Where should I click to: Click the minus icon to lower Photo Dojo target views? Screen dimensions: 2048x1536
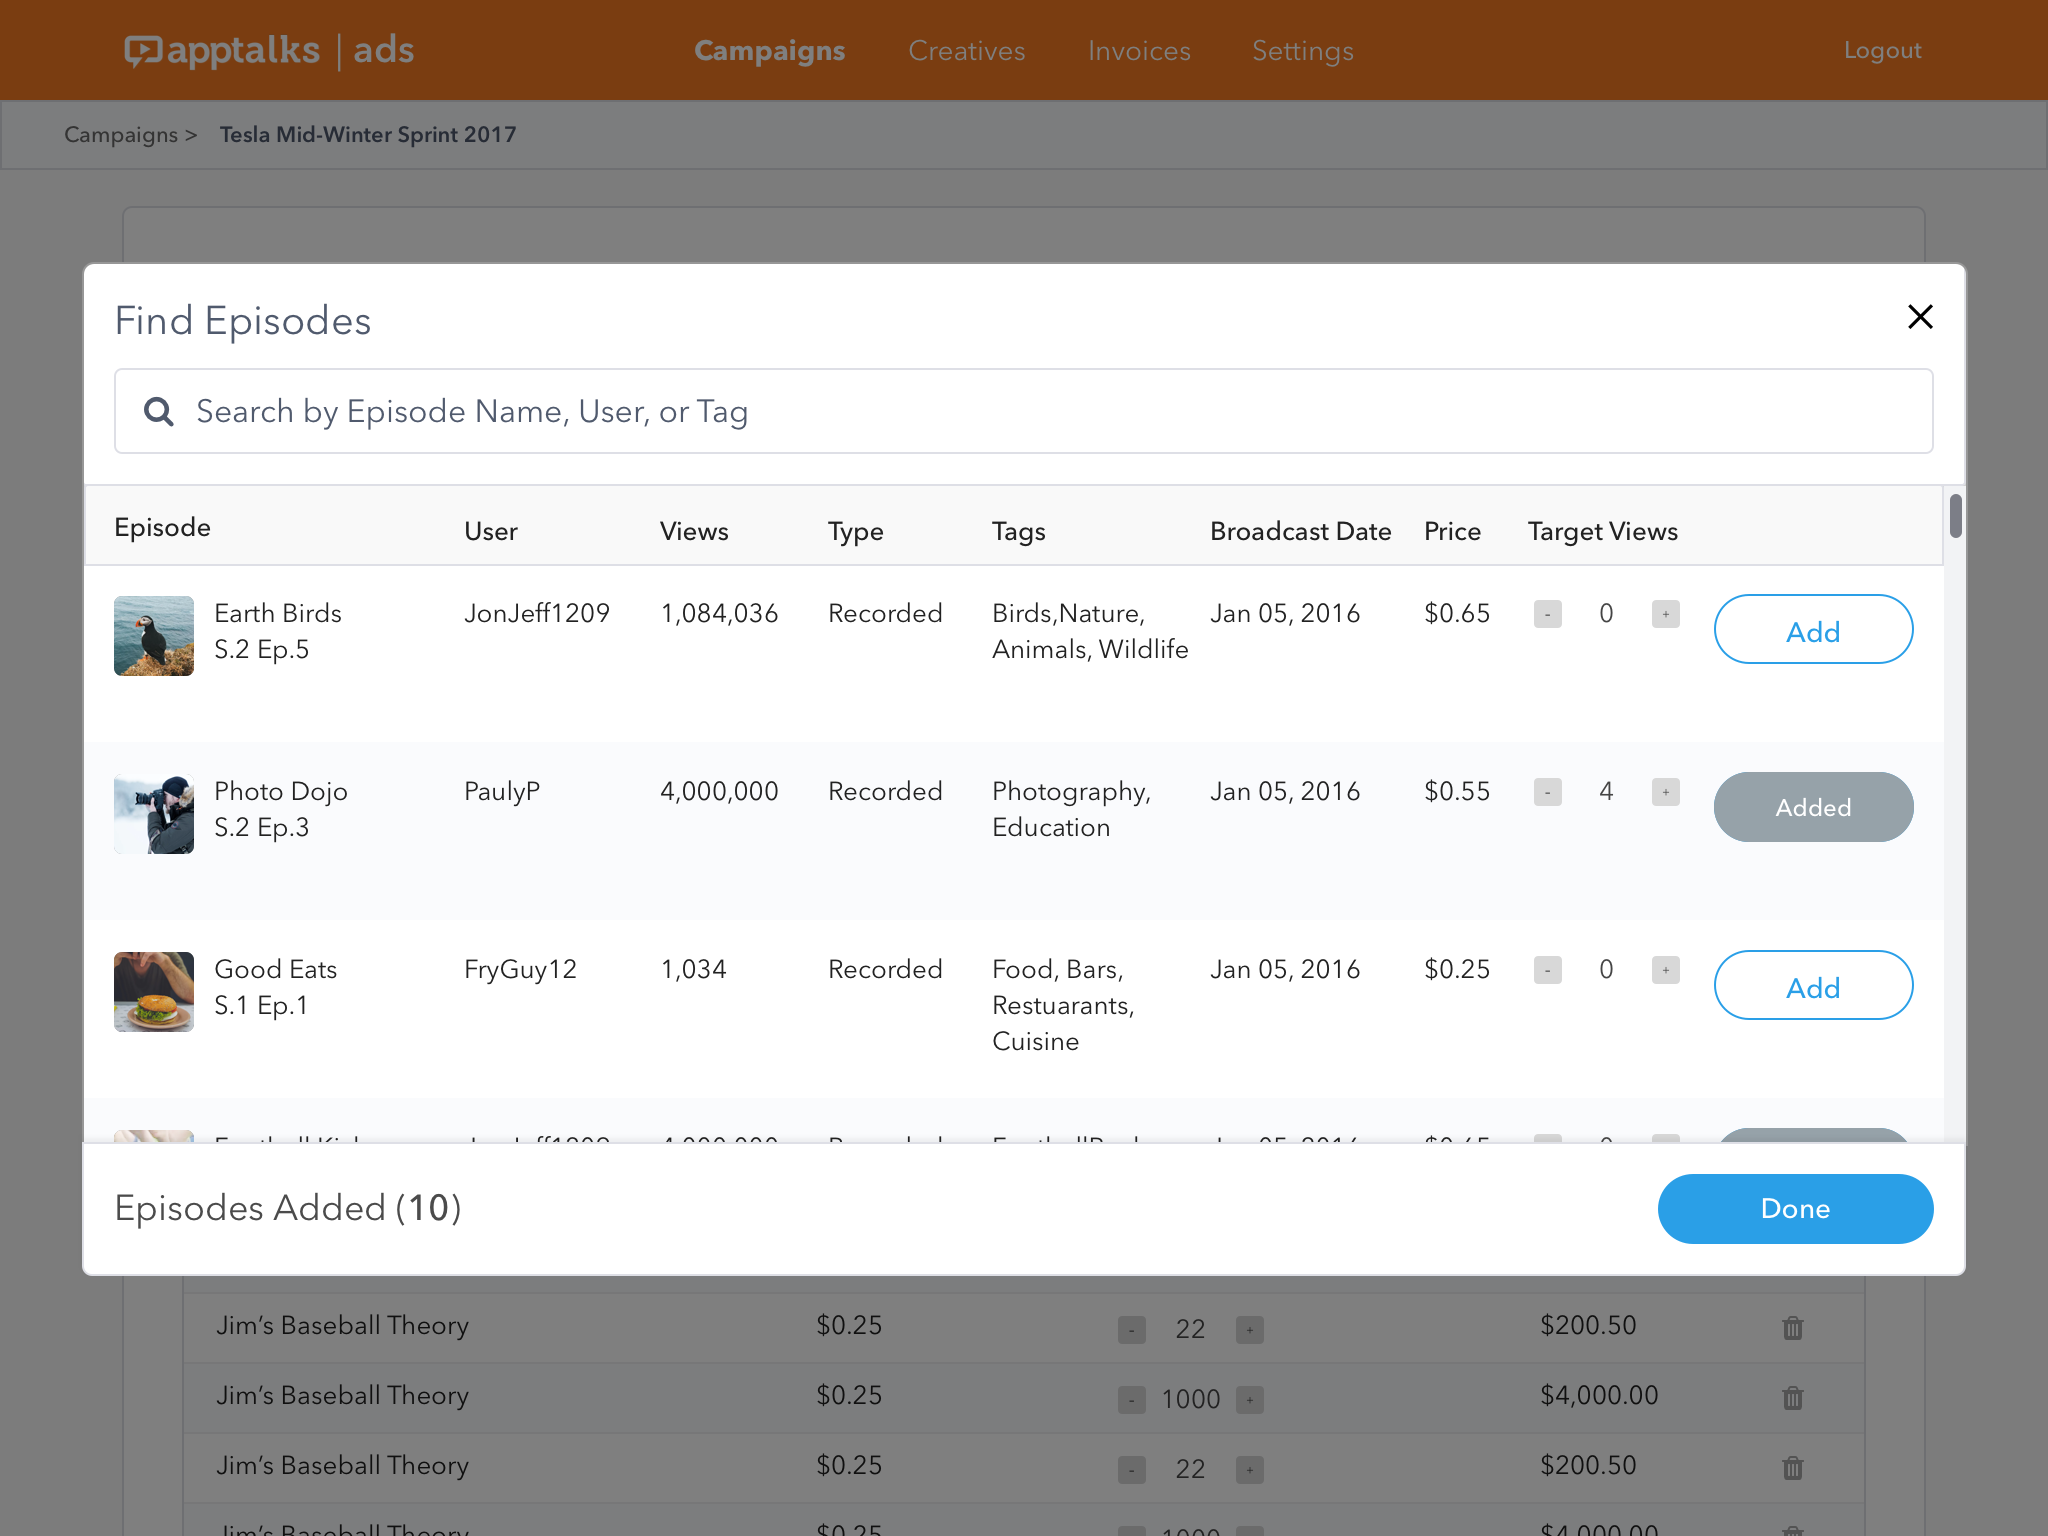point(1548,791)
